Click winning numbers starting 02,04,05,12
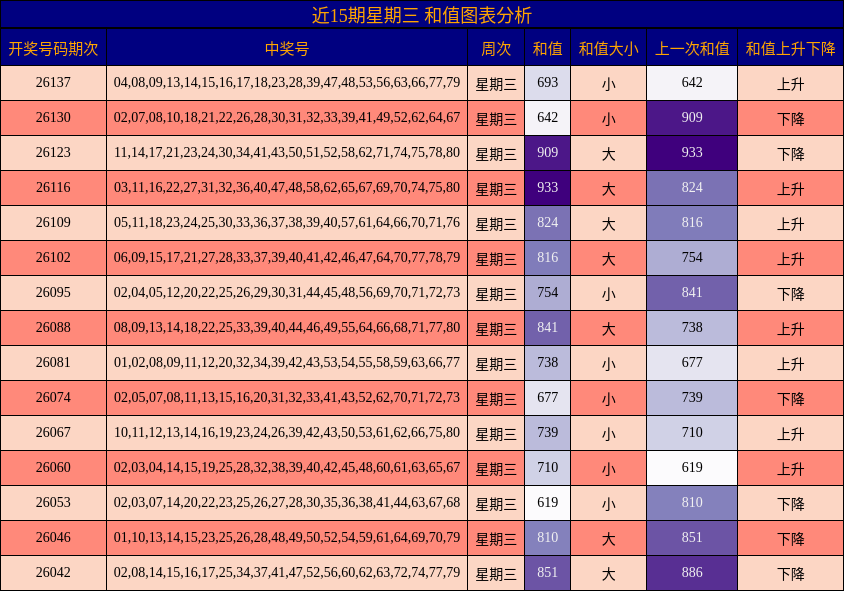Screen dimensions: 844x591 287,292
